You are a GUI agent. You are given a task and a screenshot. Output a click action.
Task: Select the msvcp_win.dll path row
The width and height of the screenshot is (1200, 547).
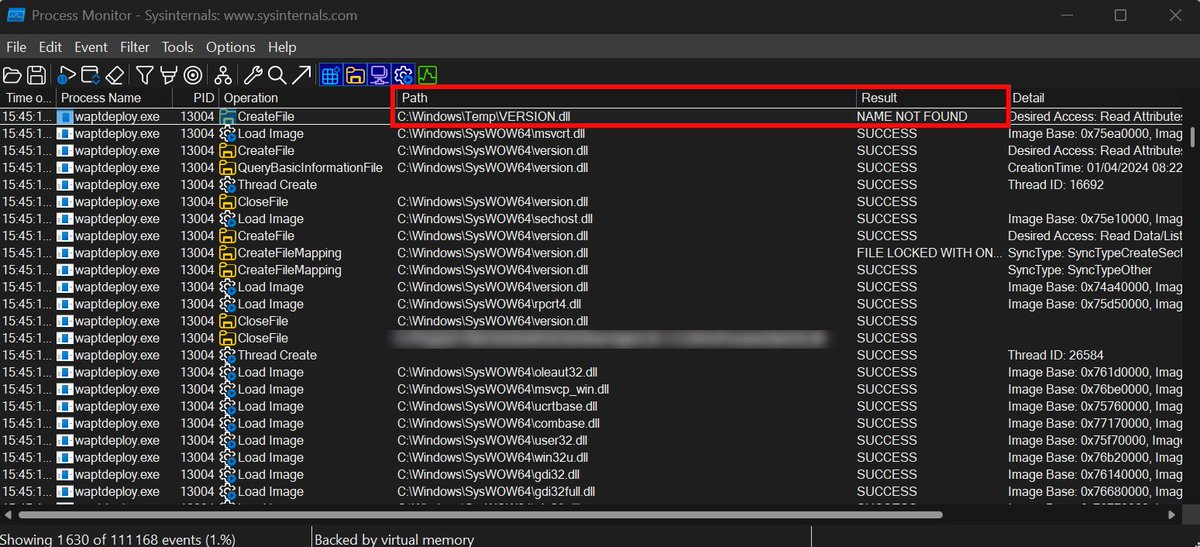point(503,389)
